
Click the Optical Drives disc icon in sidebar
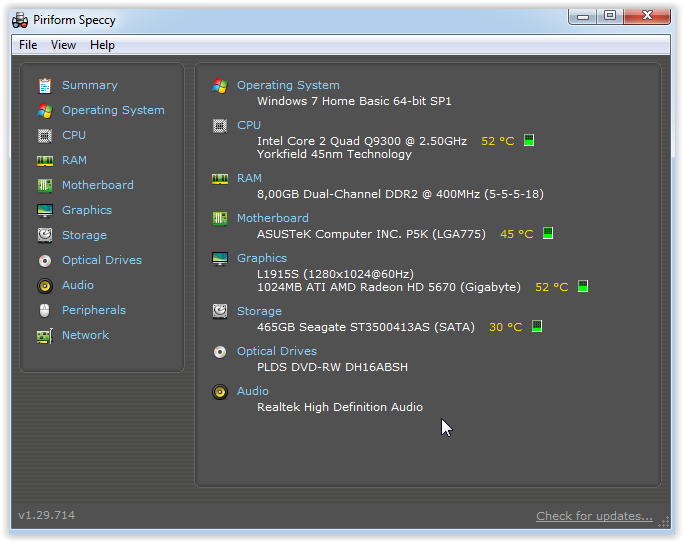click(45, 261)
